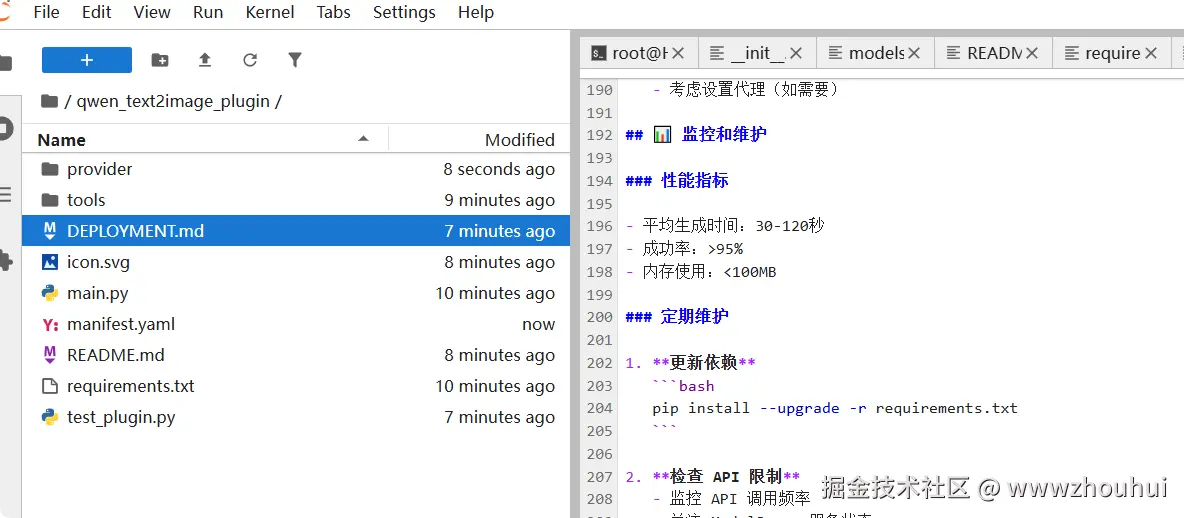
Task: Switch to the root@ terminal tab
Action: point(639,53)
